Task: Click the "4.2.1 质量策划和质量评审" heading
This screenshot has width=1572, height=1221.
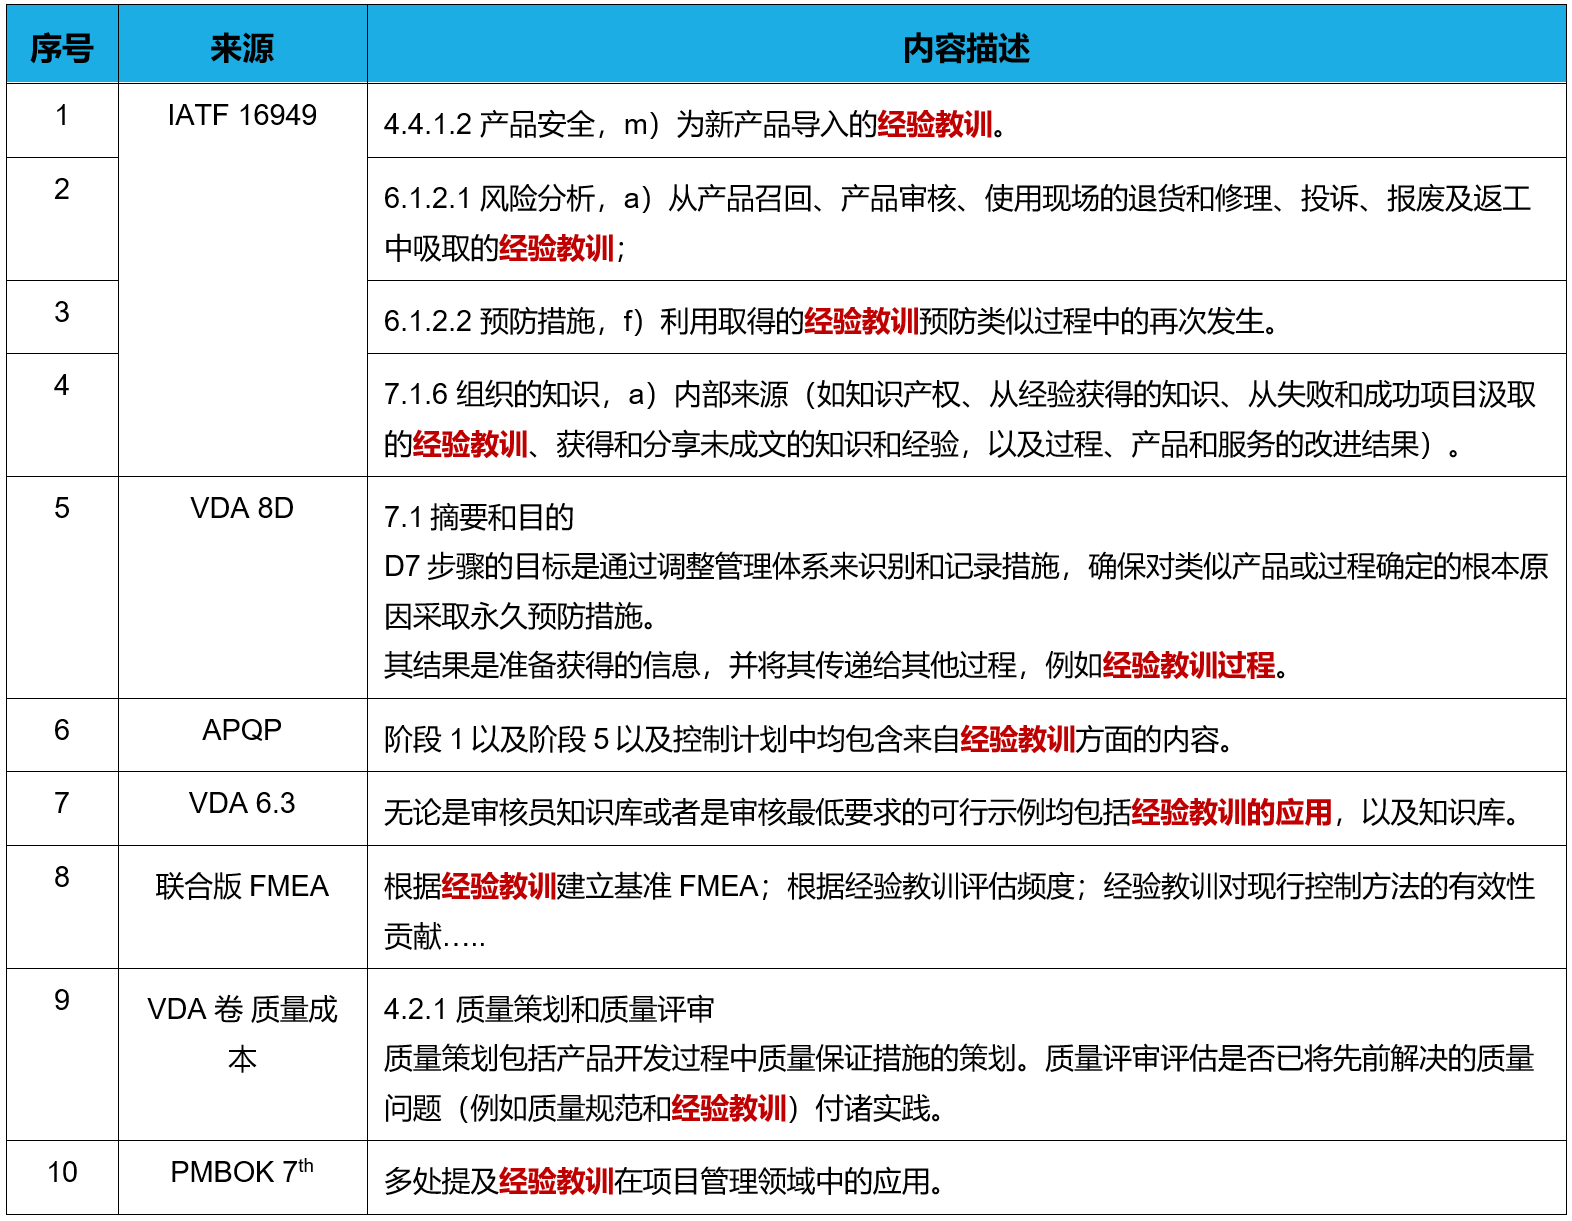Action: coord(549,1009)
